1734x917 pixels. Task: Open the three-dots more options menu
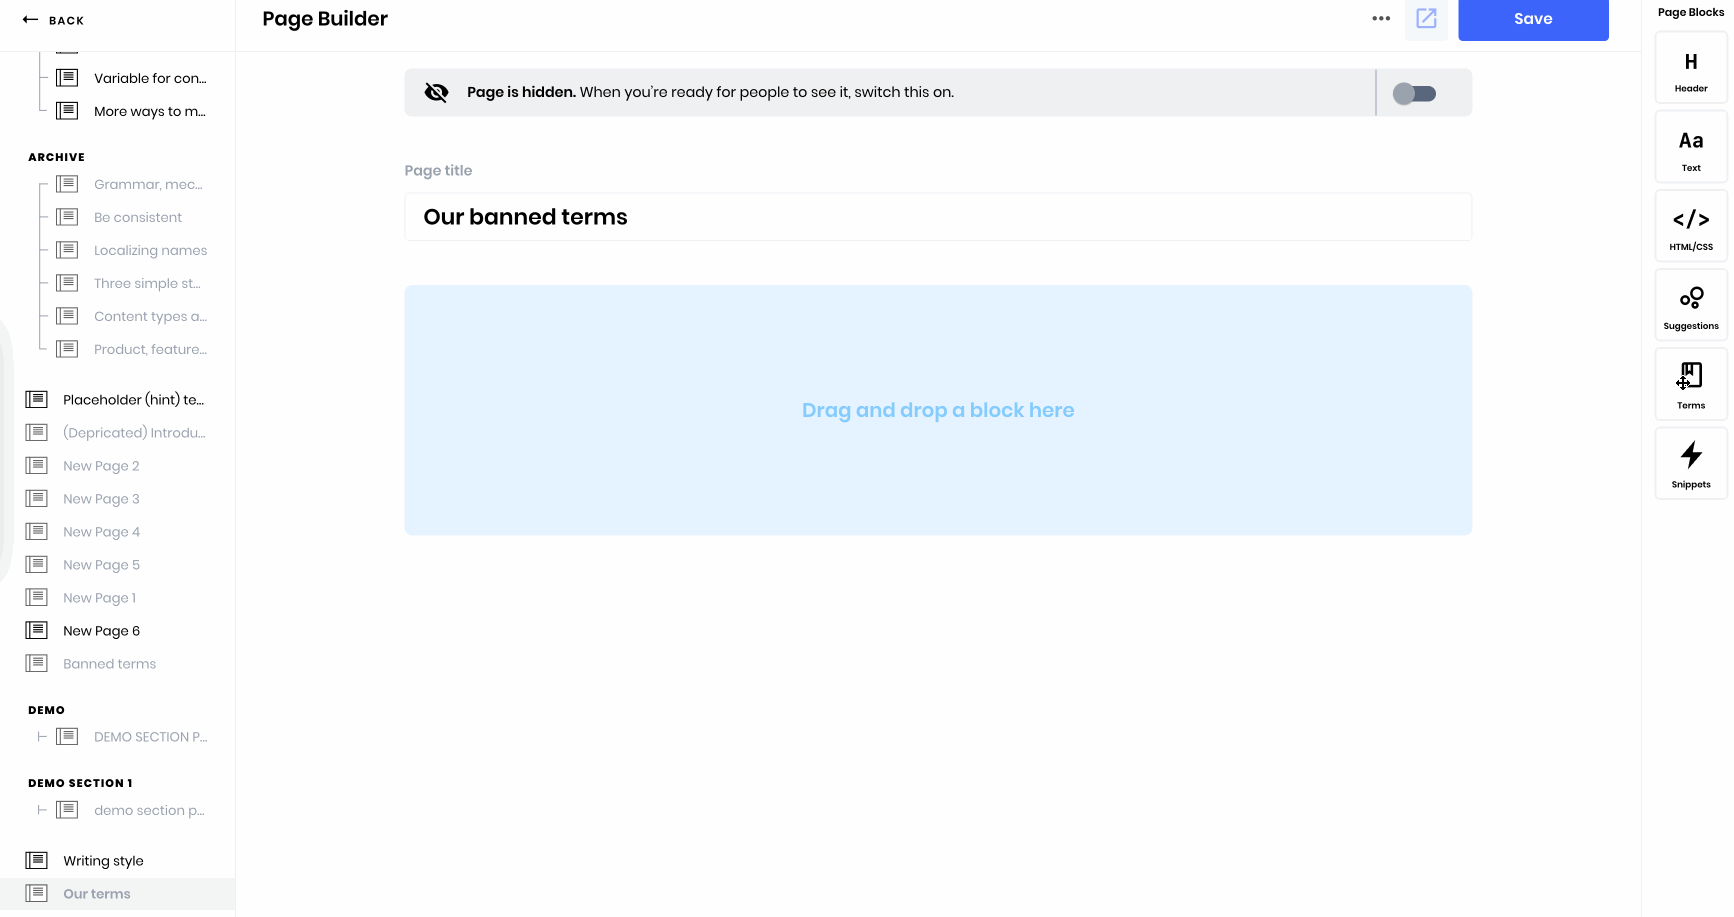point(1381,18)
